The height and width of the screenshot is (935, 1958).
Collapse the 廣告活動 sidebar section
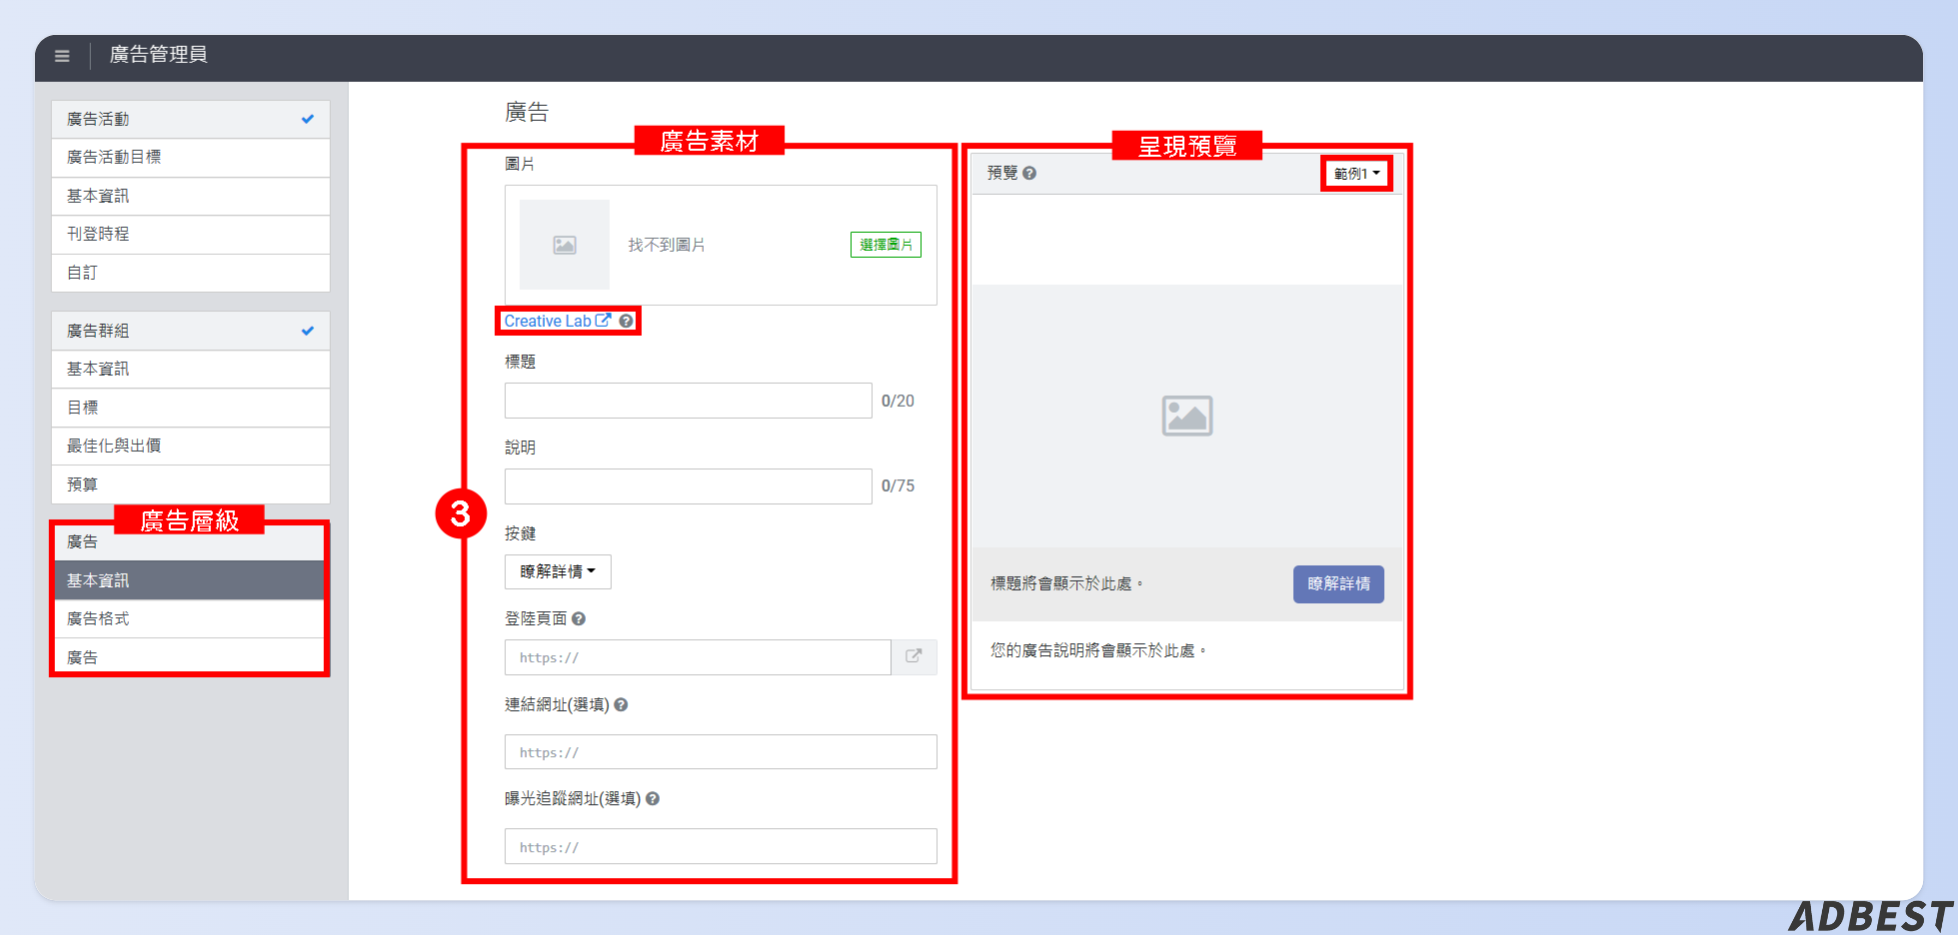click(x=190, y=119)
